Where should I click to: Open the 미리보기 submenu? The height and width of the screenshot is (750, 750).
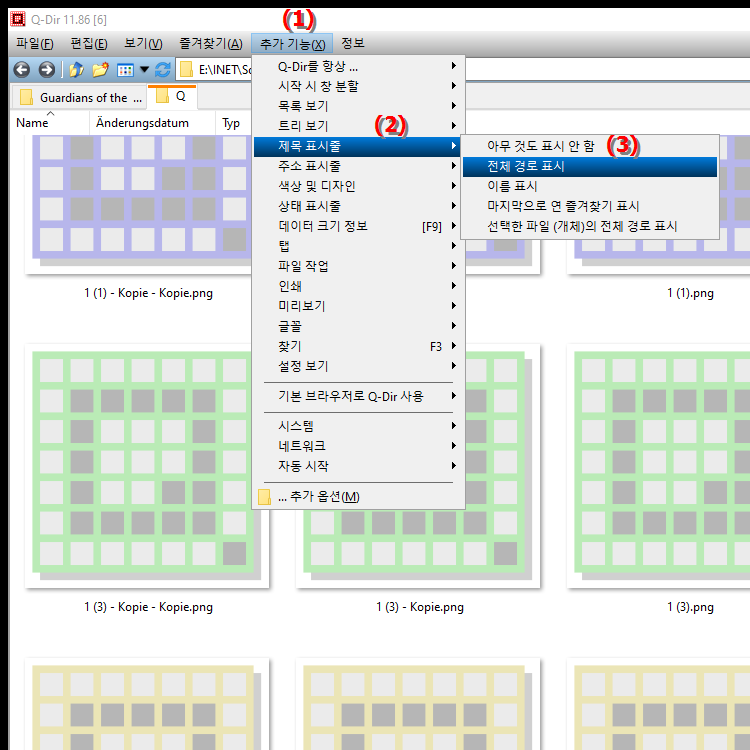(358, 306)
